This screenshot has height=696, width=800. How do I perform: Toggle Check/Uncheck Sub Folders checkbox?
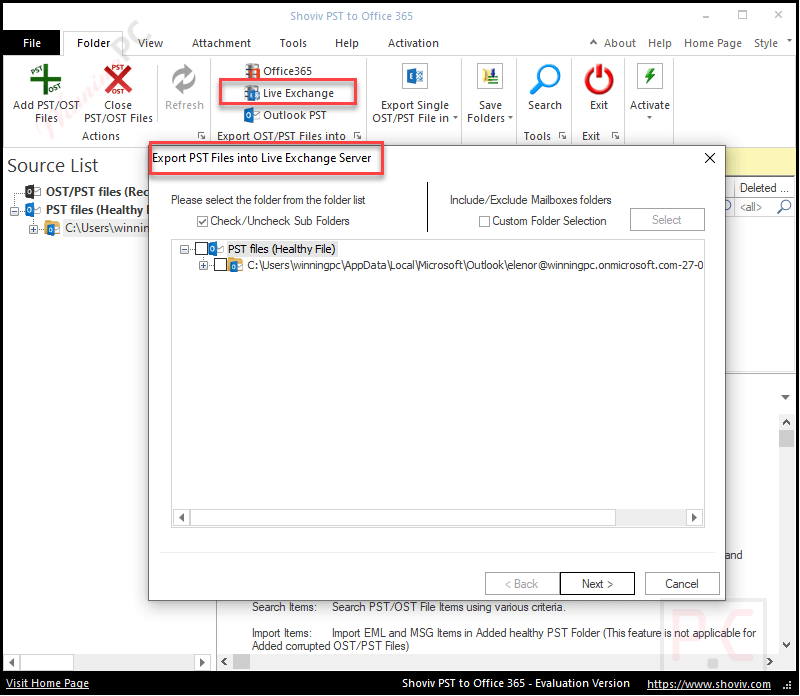pos(202,221)
